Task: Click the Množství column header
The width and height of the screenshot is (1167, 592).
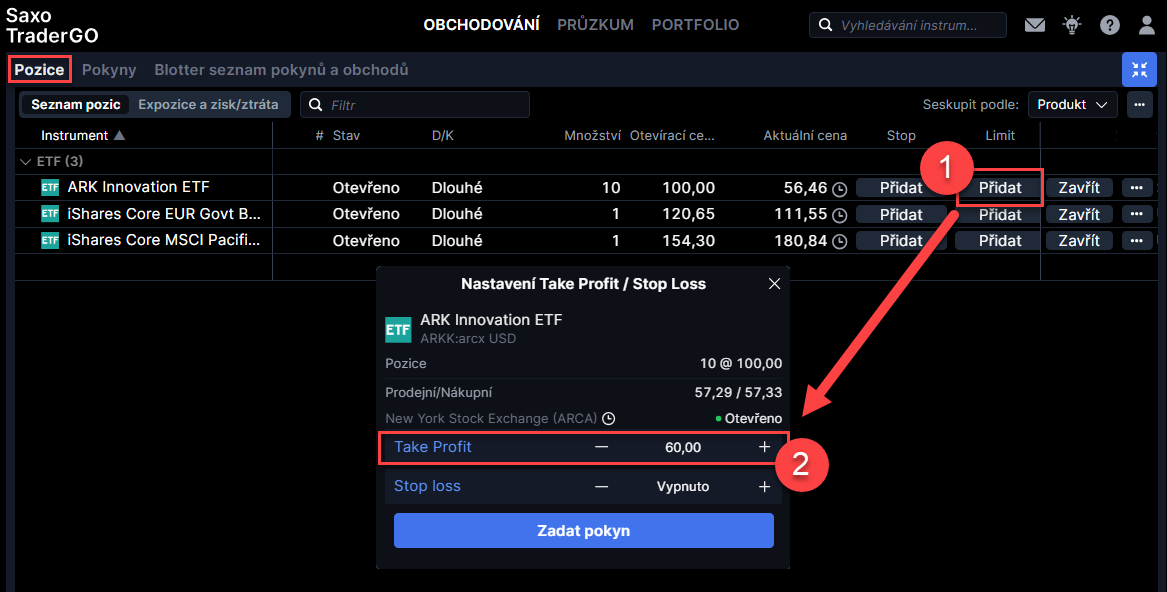Action: point(592,136)
